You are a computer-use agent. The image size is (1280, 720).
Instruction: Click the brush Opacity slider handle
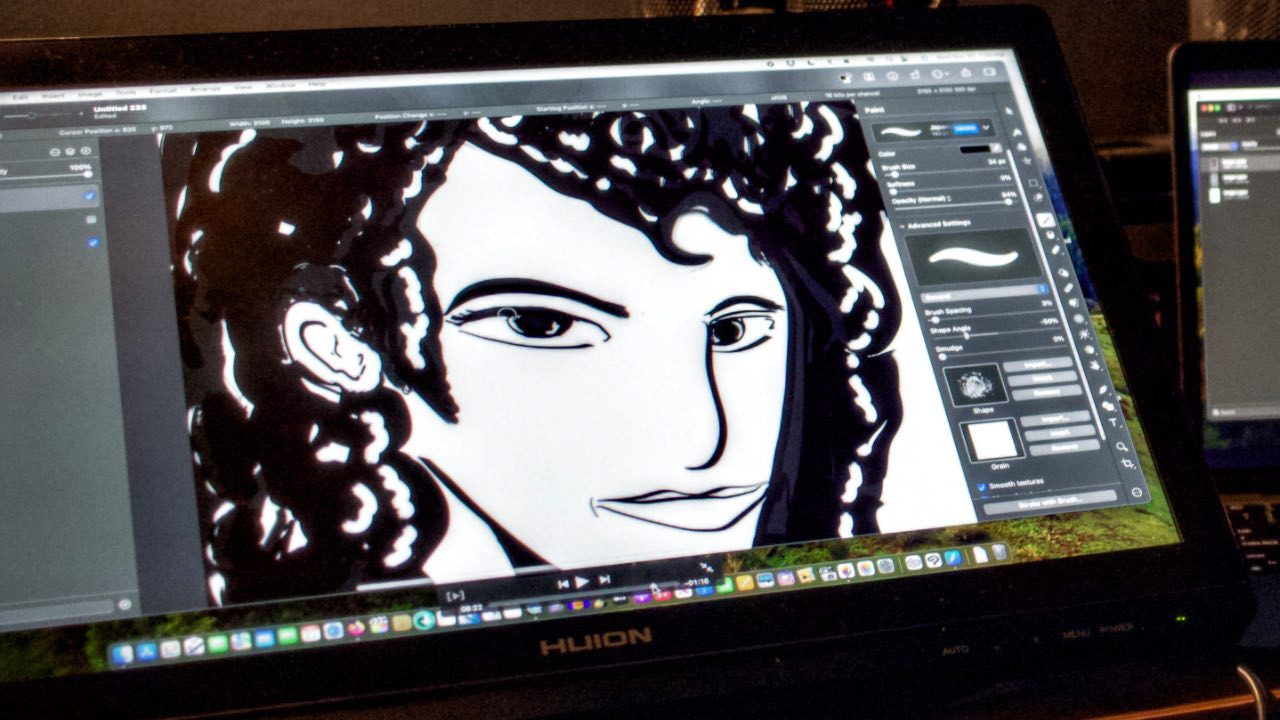click(1011, 204)
